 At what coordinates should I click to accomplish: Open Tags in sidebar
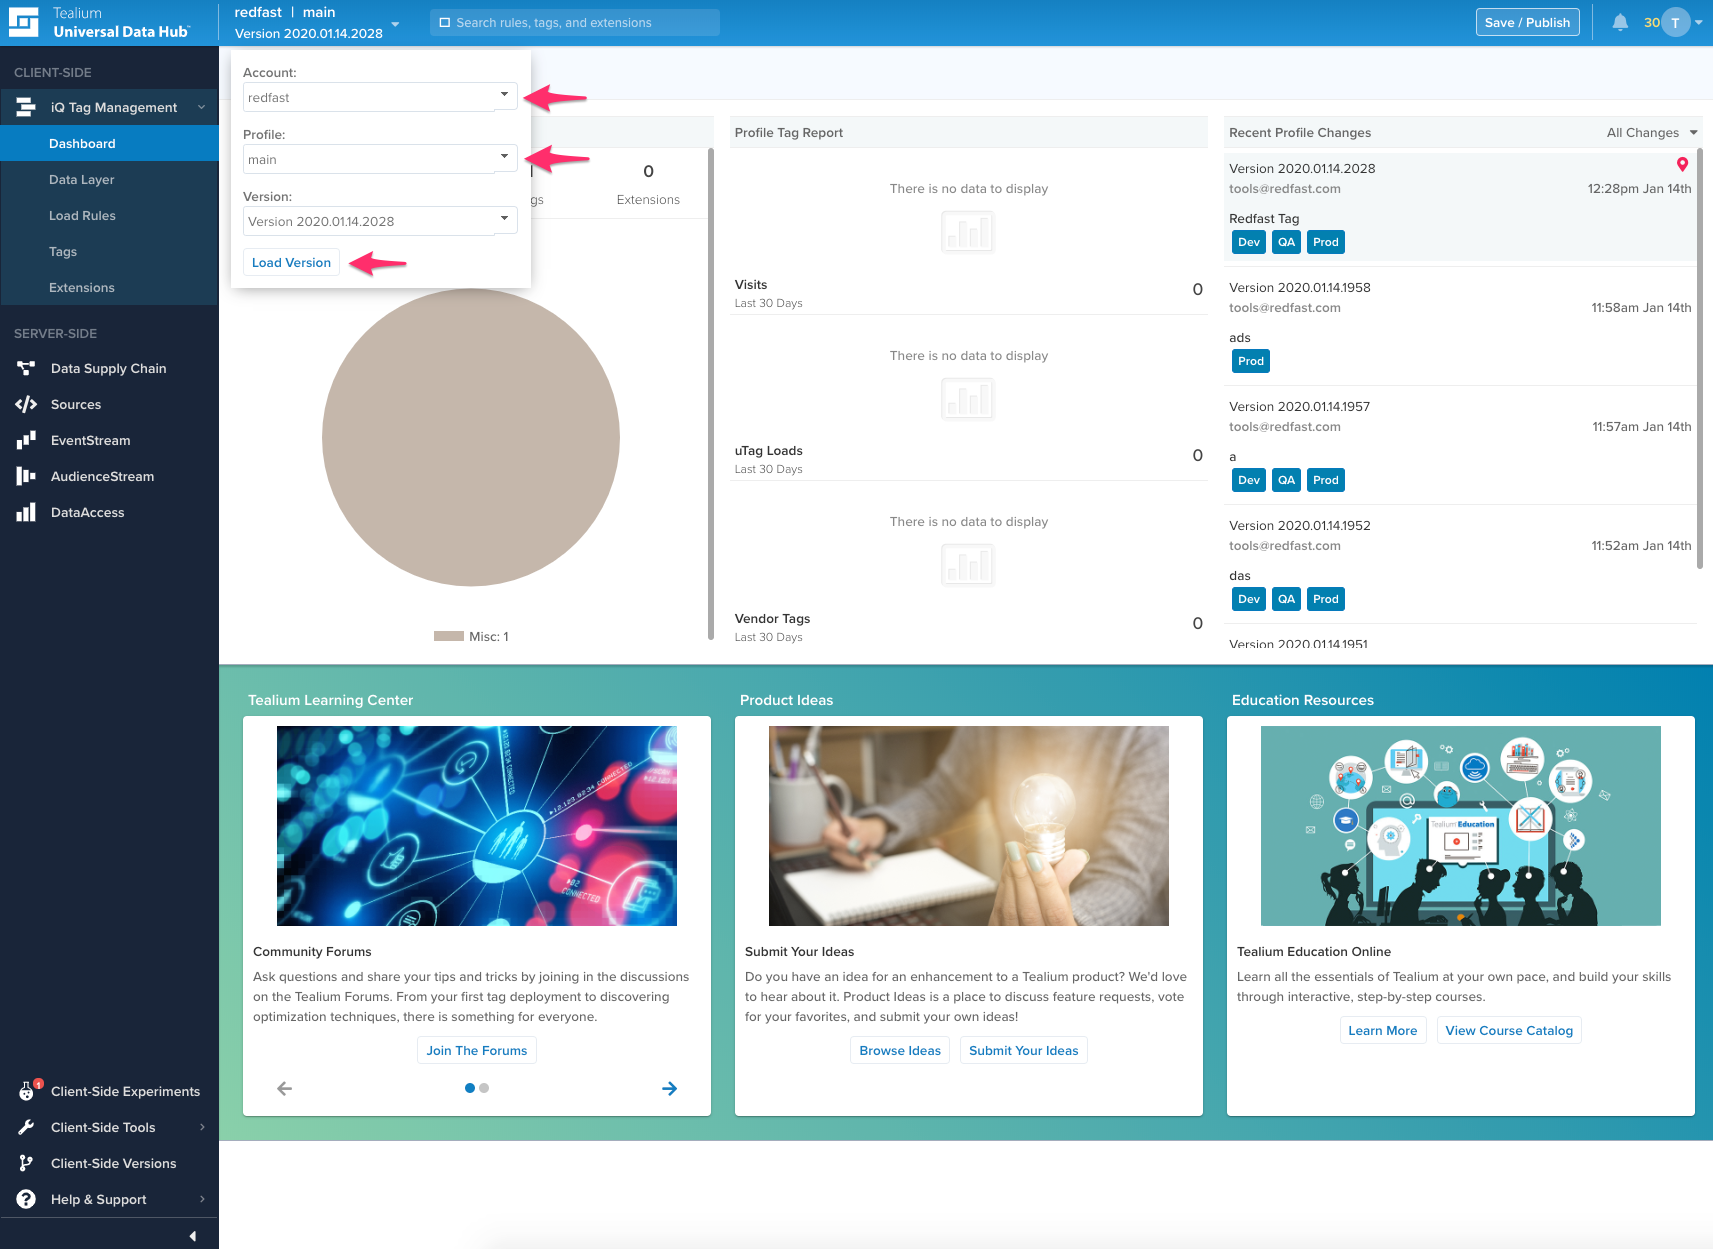(x=109, y=251)
